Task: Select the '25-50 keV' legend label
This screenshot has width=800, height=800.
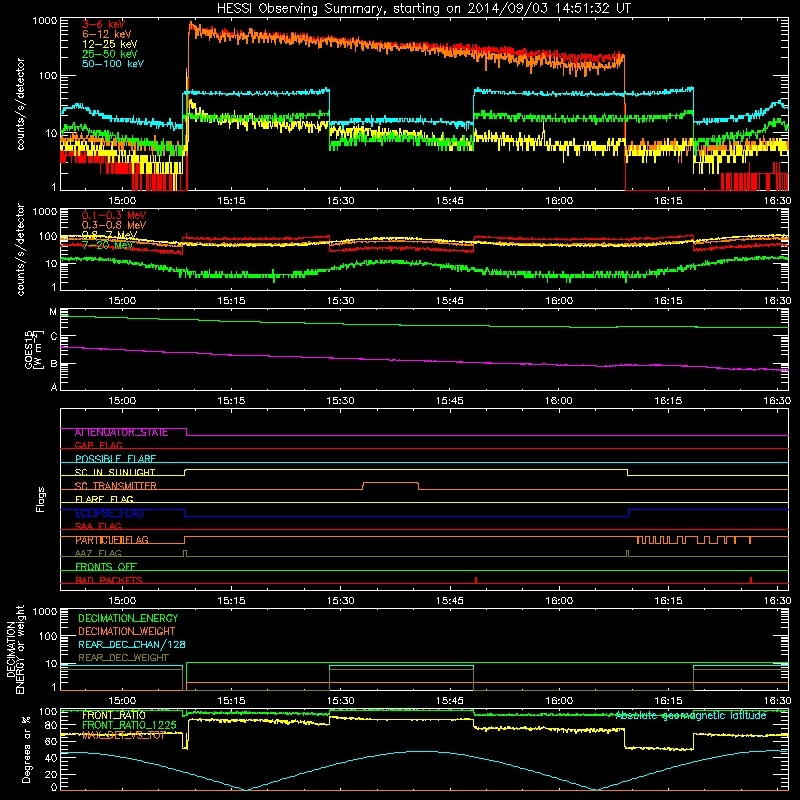Action: [x=110, y=54]
